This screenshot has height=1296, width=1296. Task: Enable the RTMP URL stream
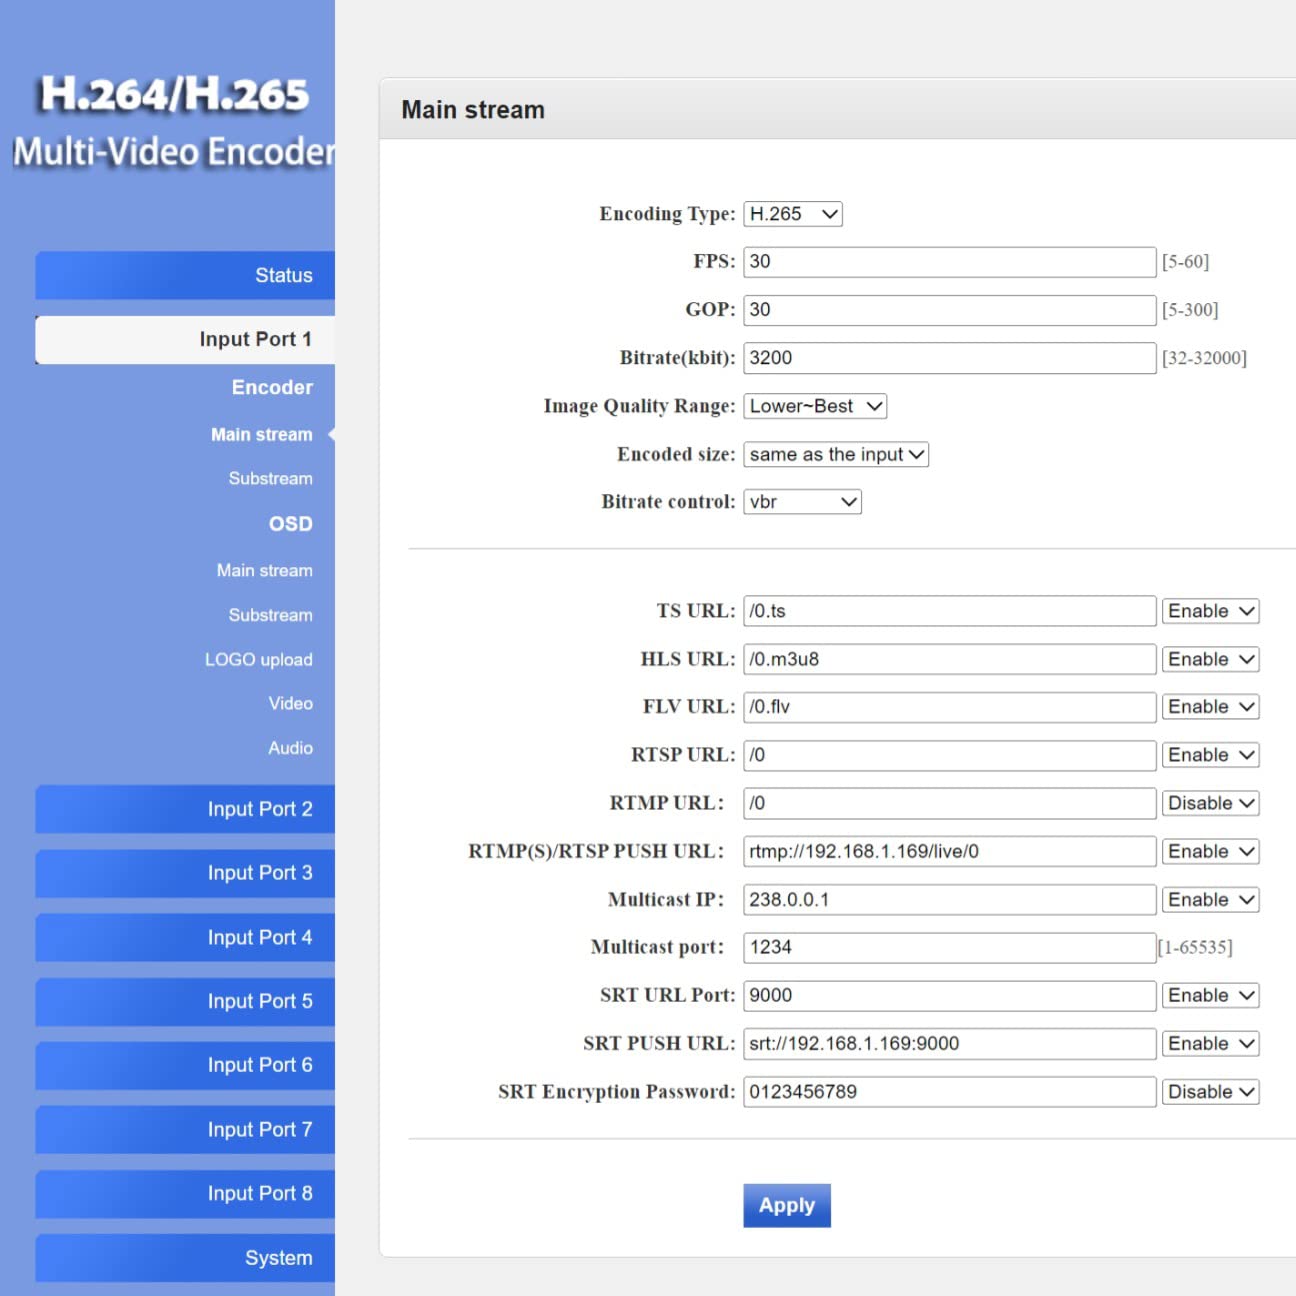(x=1209, y=803)
